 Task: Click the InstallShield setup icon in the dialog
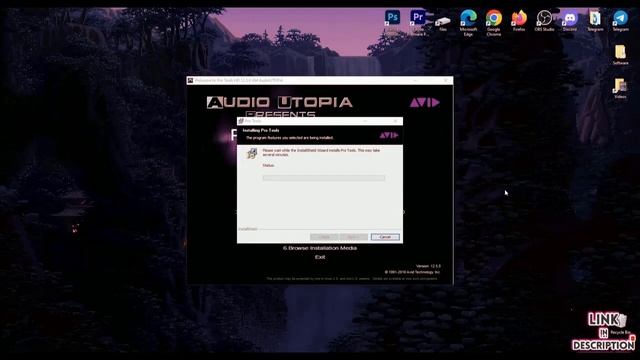point(252,153)
